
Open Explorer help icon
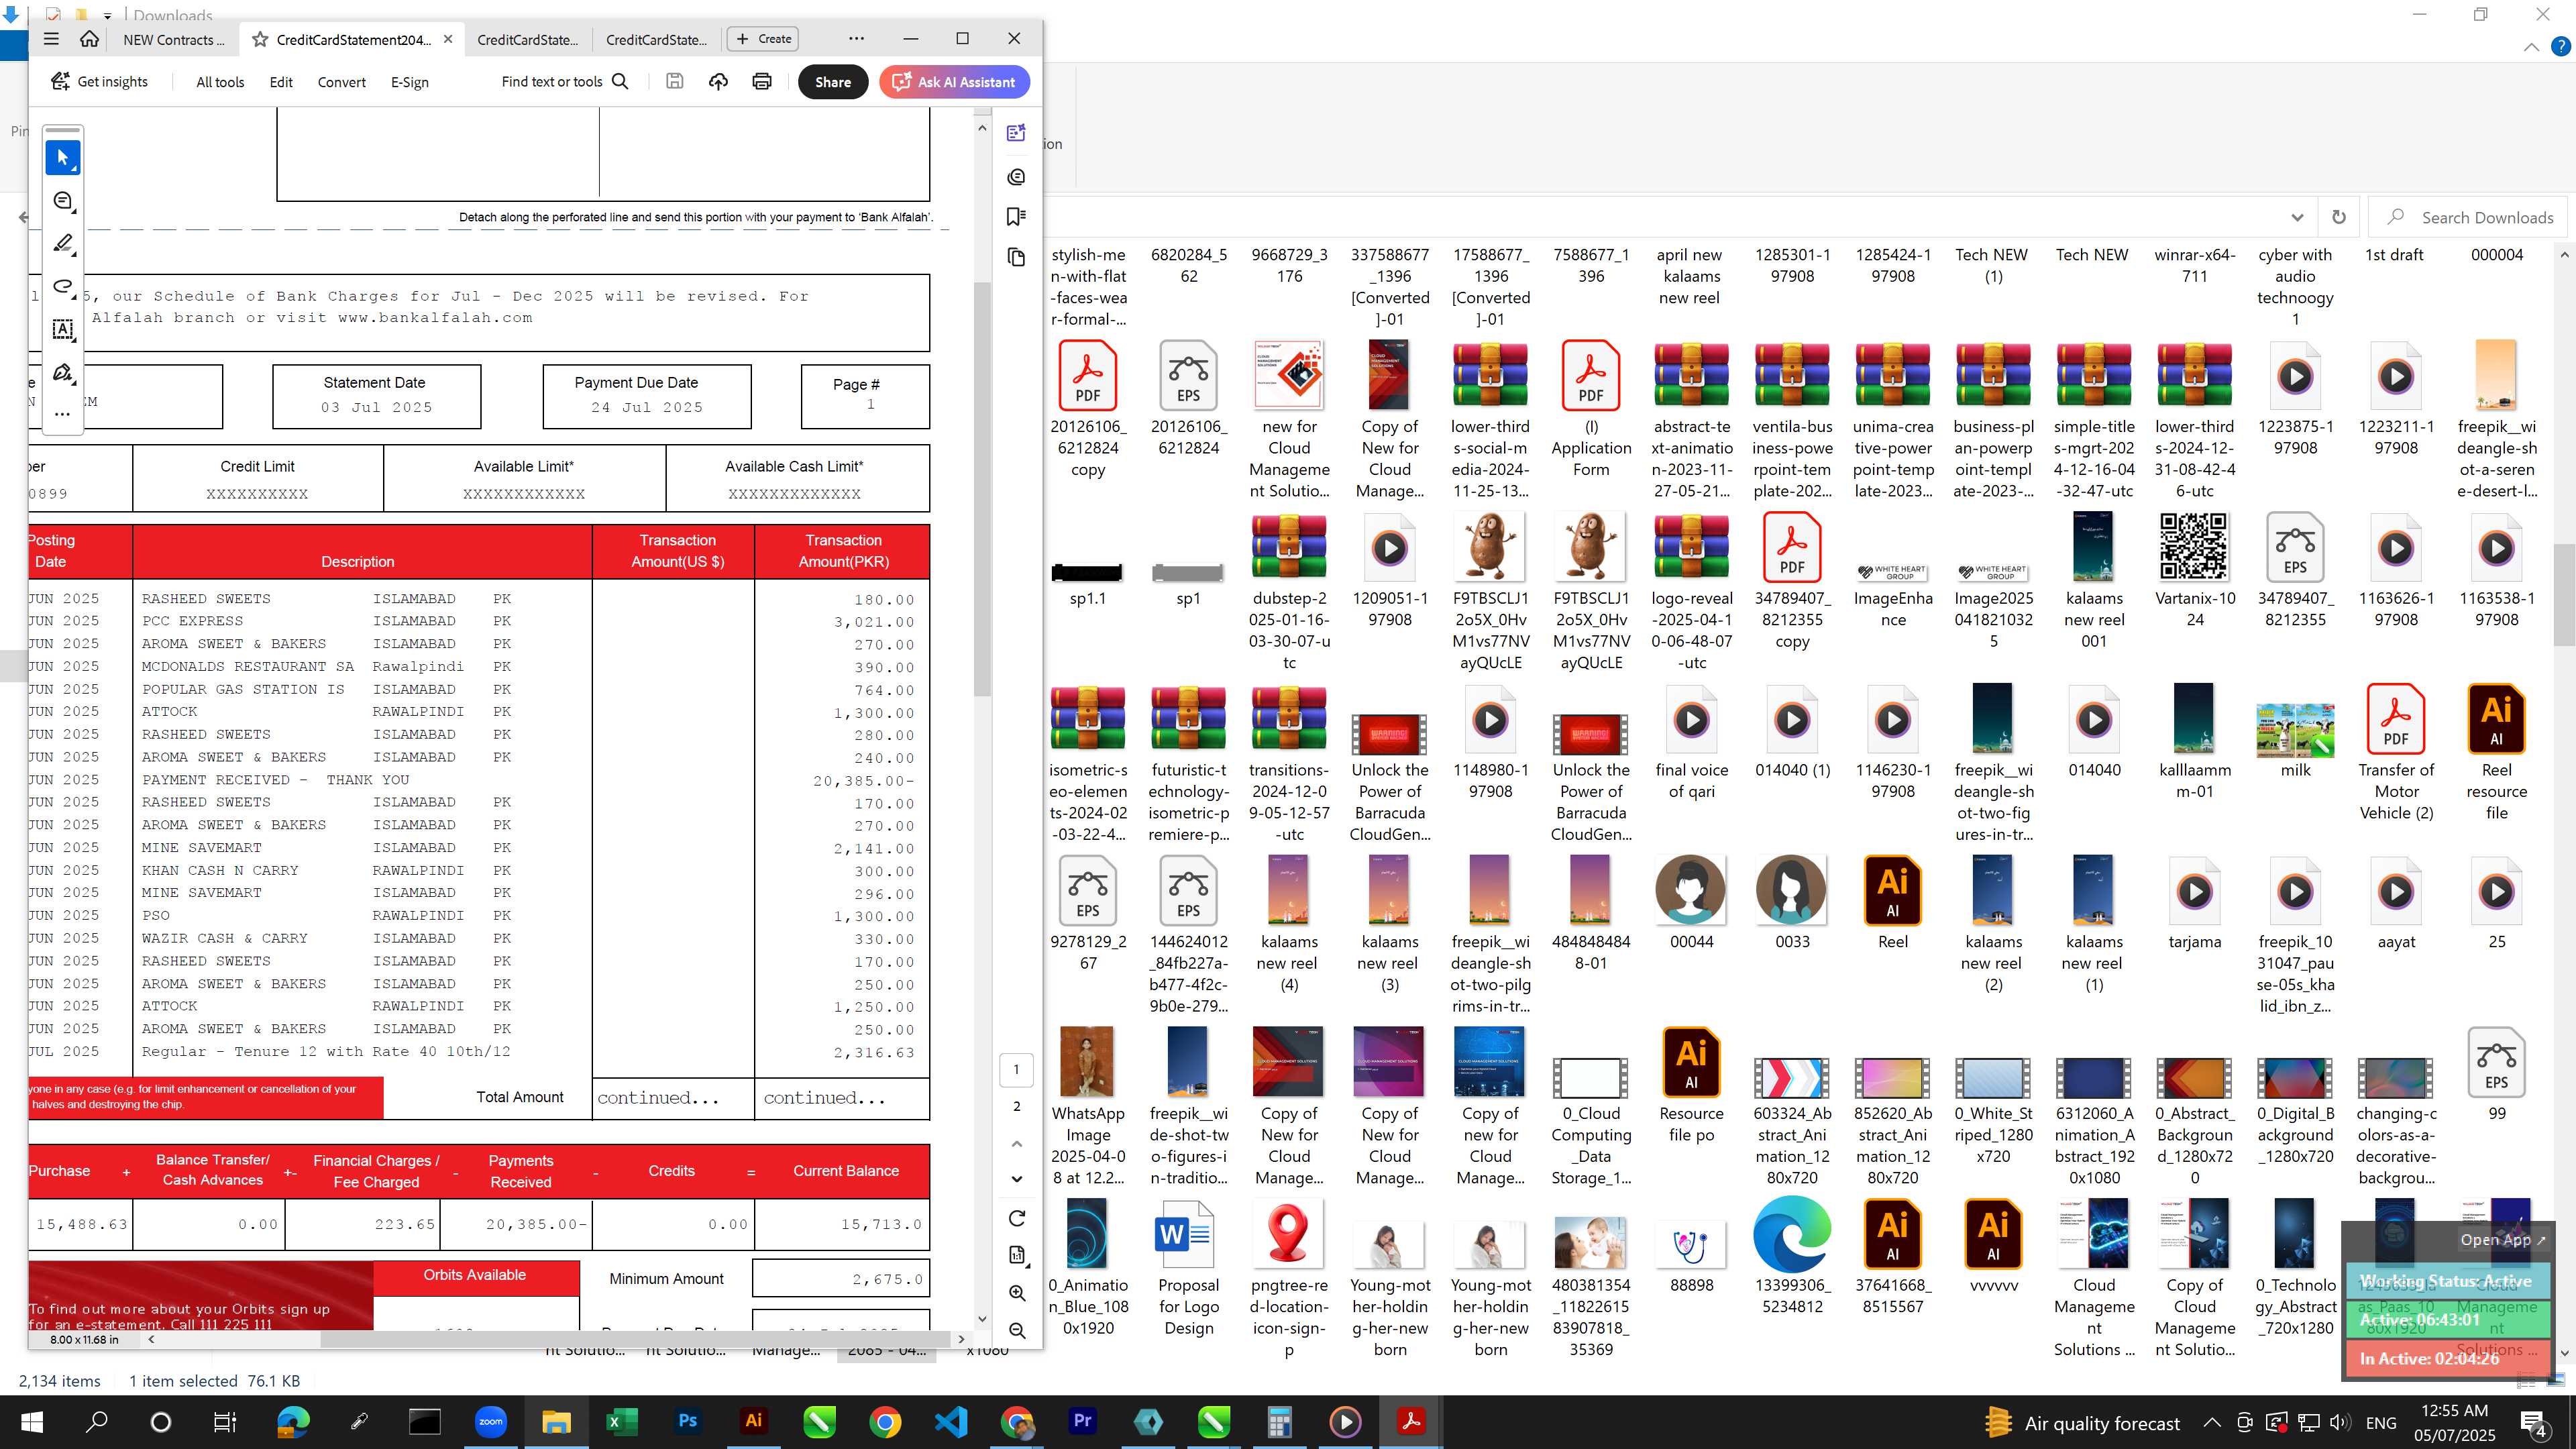pyautogui.click(x=2561, y=47)
